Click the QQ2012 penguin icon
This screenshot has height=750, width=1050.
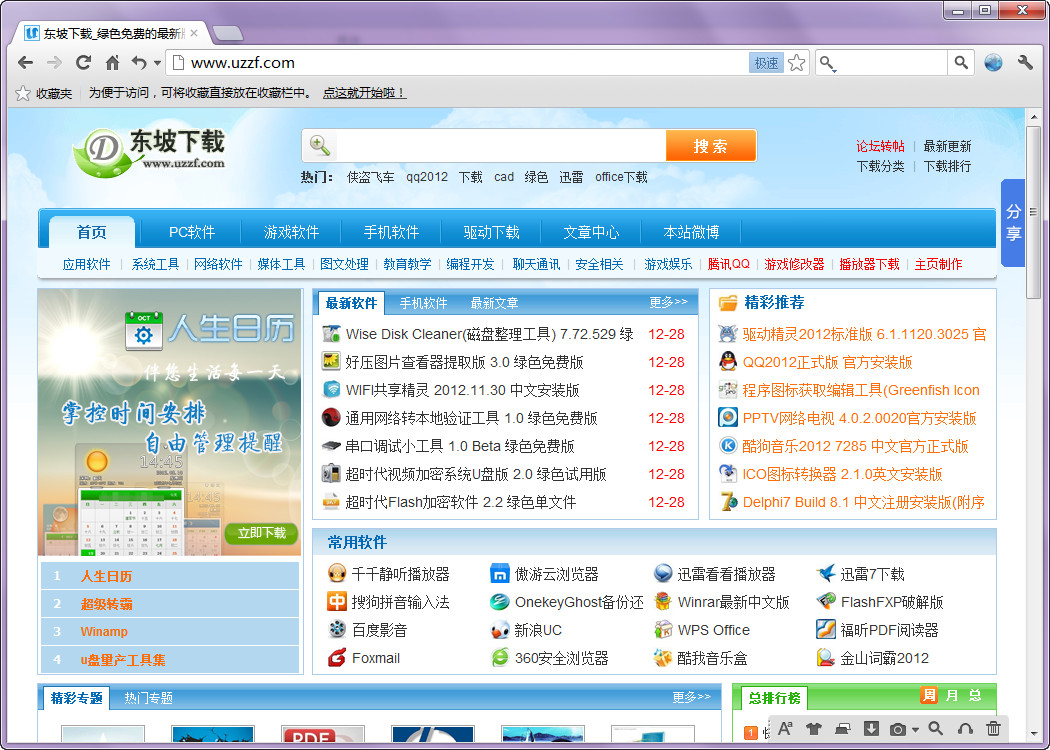pyautogui.click(x=728, y=362)
